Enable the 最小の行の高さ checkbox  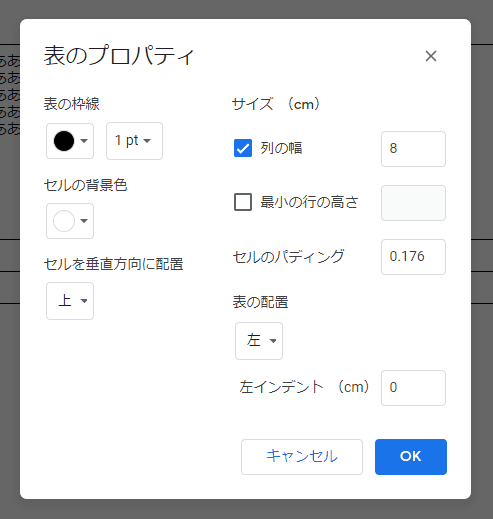click(x=243, y=202)
